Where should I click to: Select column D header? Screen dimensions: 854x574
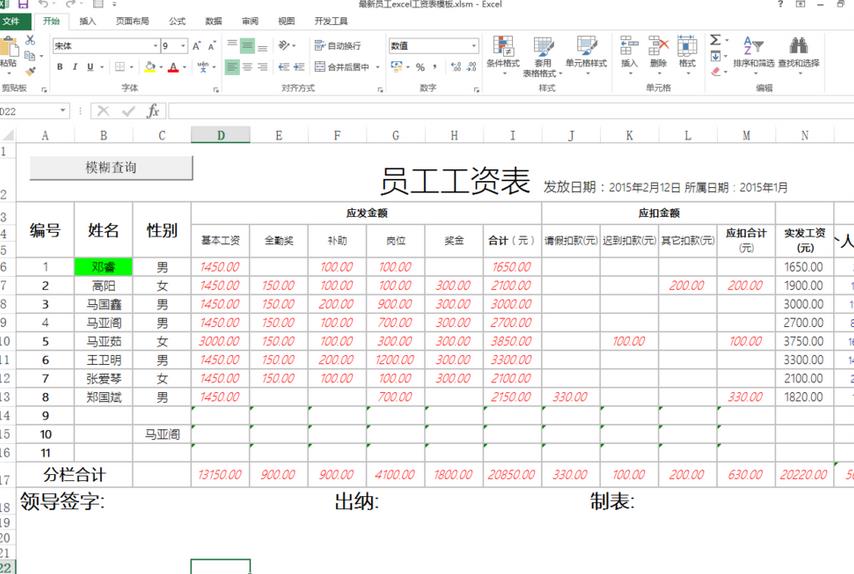221,135
